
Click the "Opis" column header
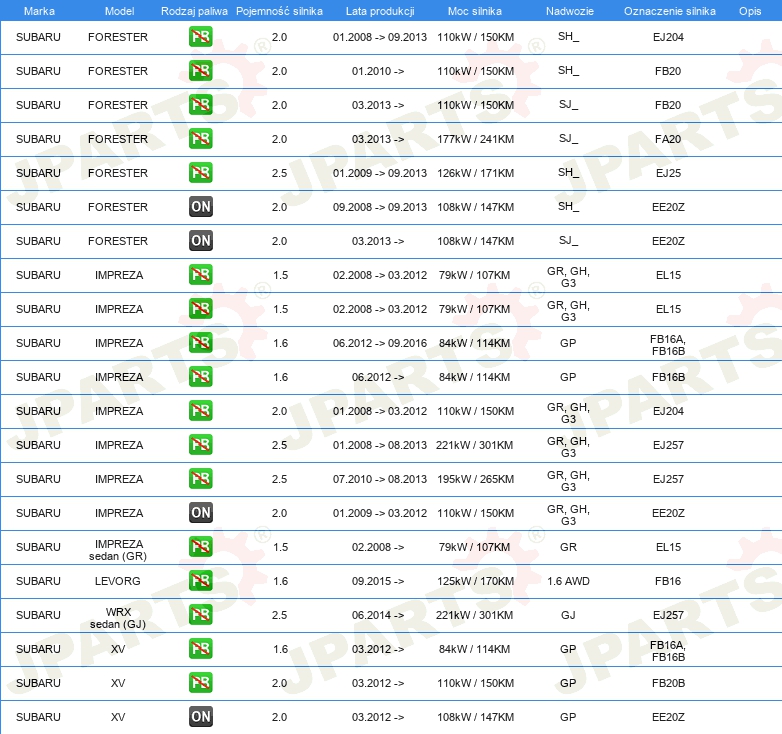pyautogui.click(x=749, y=11)
